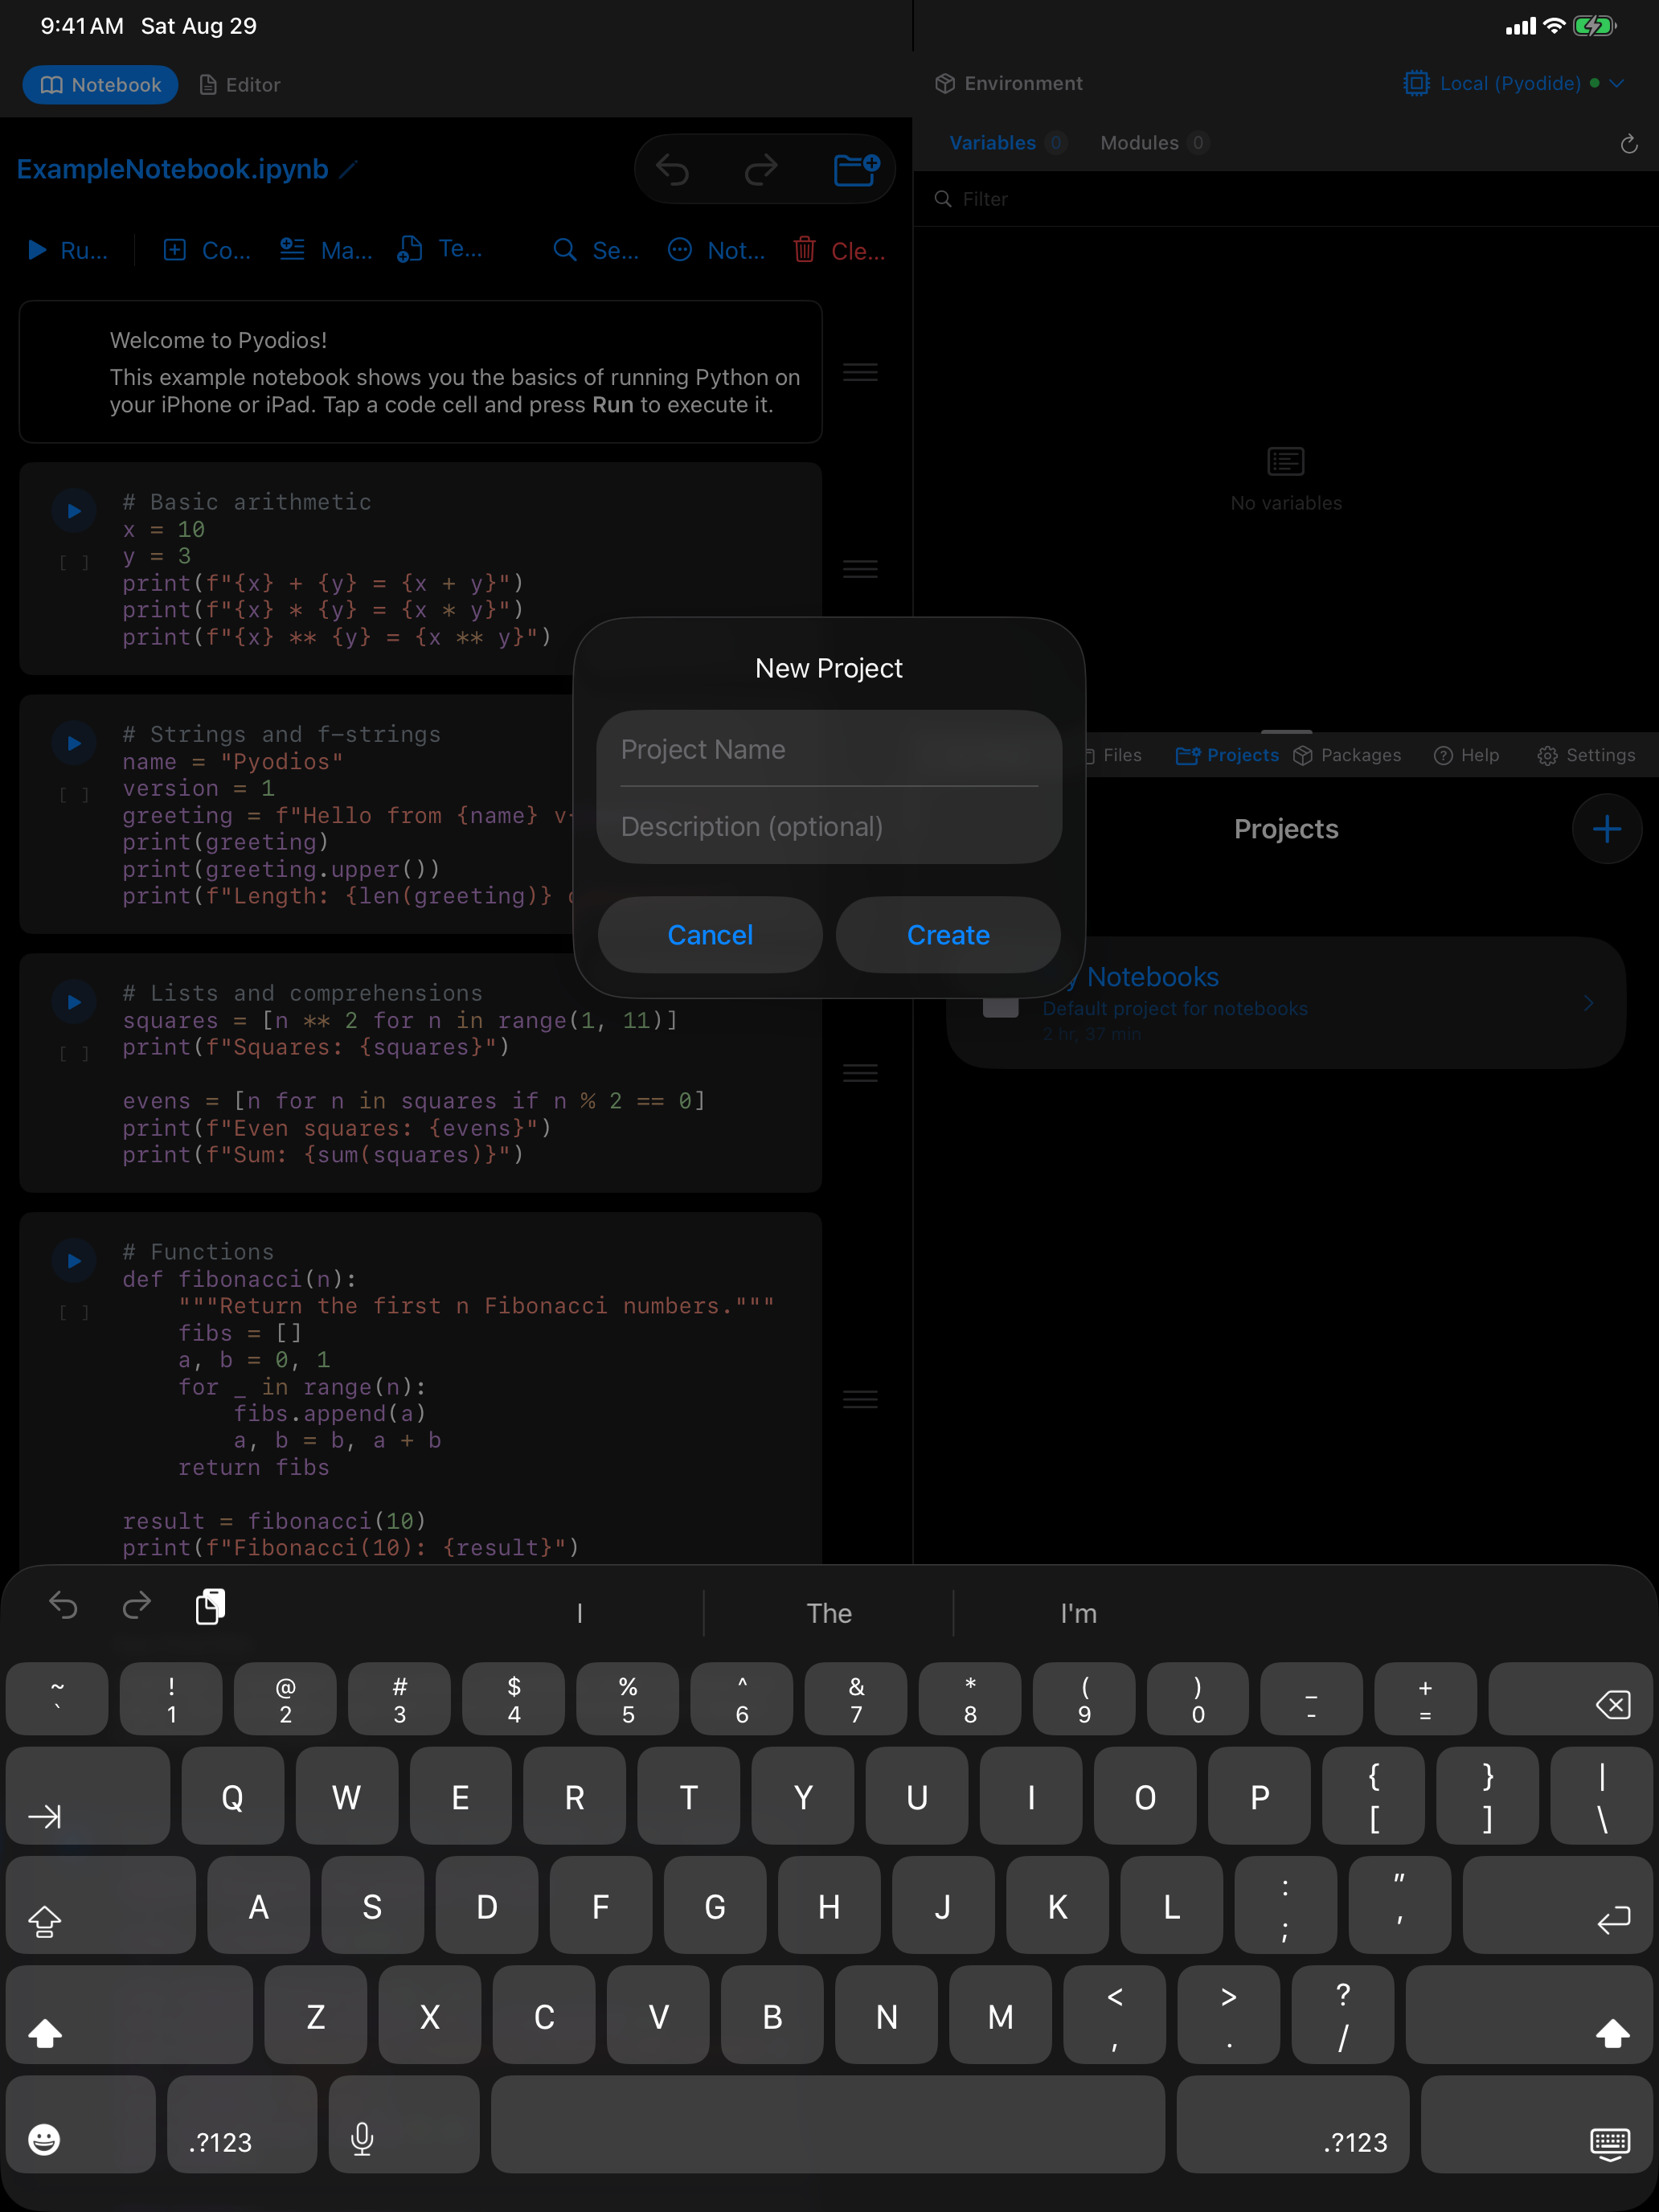Tap keyboard redo arrow icon
Image resolution: width=1659 pixels, height=2212 pixels.
[136, 1606]
